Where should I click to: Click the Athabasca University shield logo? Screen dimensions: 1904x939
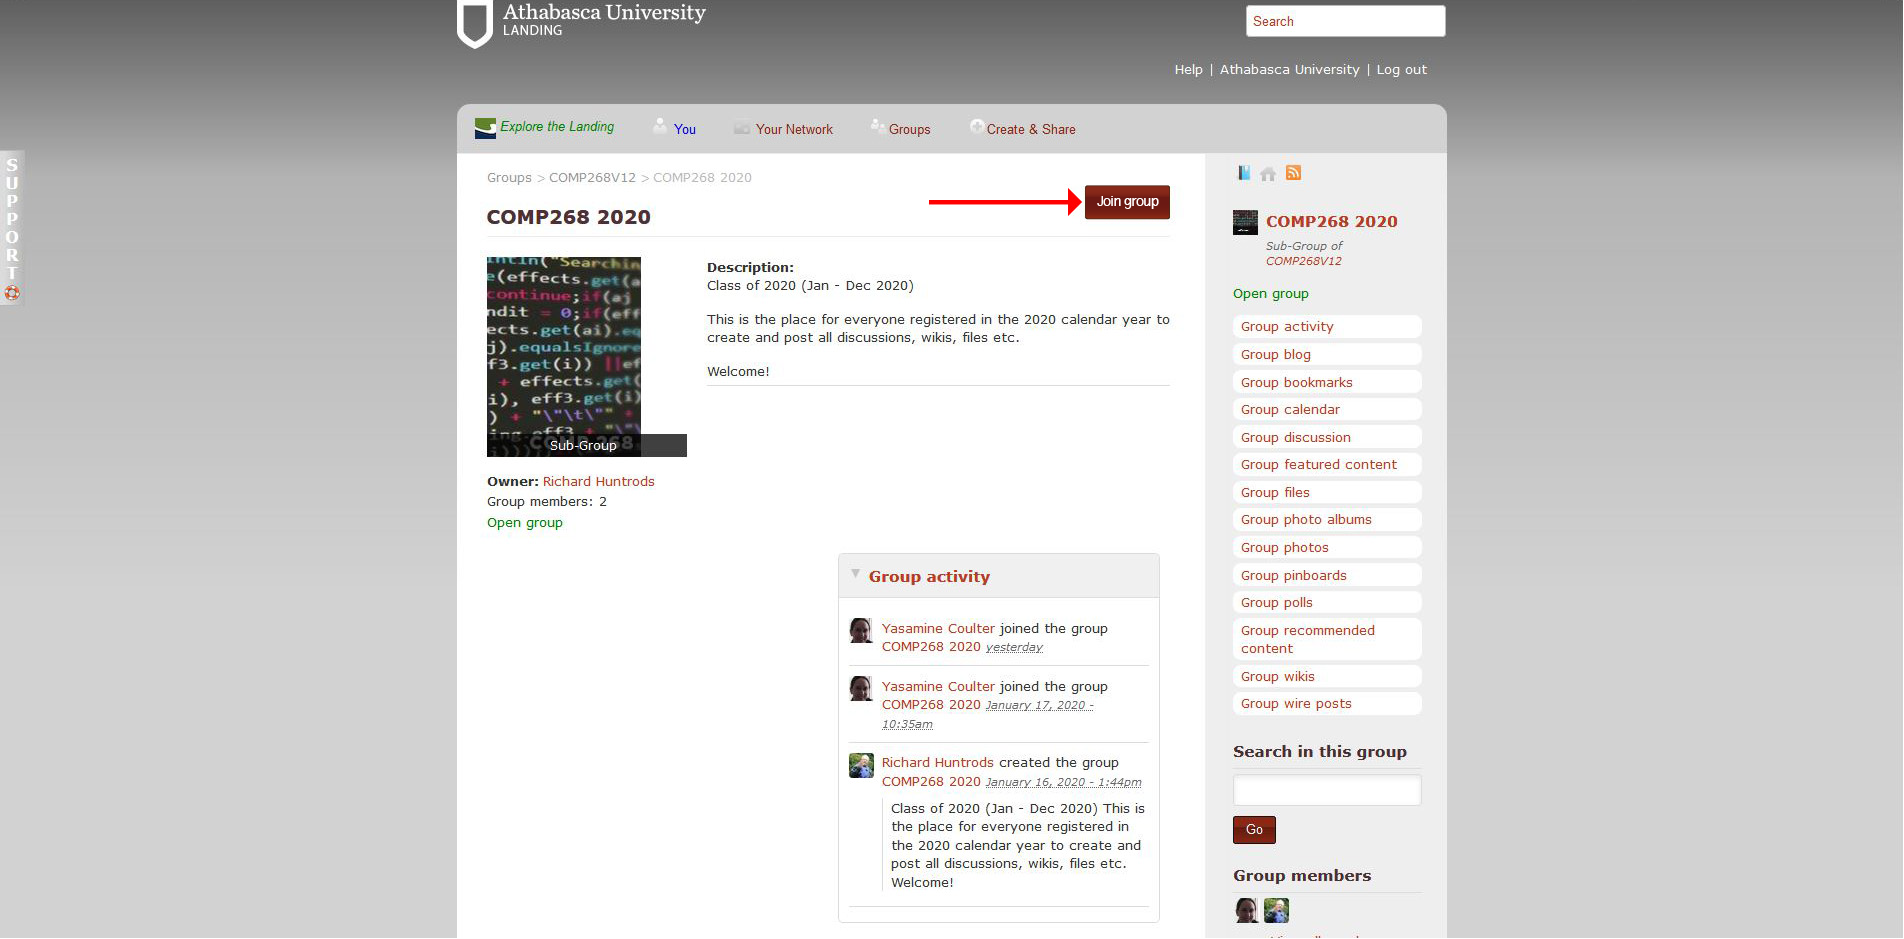[x=475, y=23]
